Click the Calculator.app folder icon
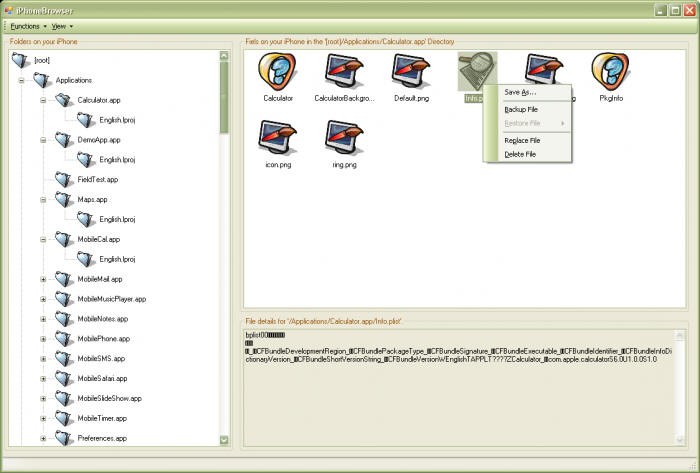 pyautogui.click(x=64, y=100)
